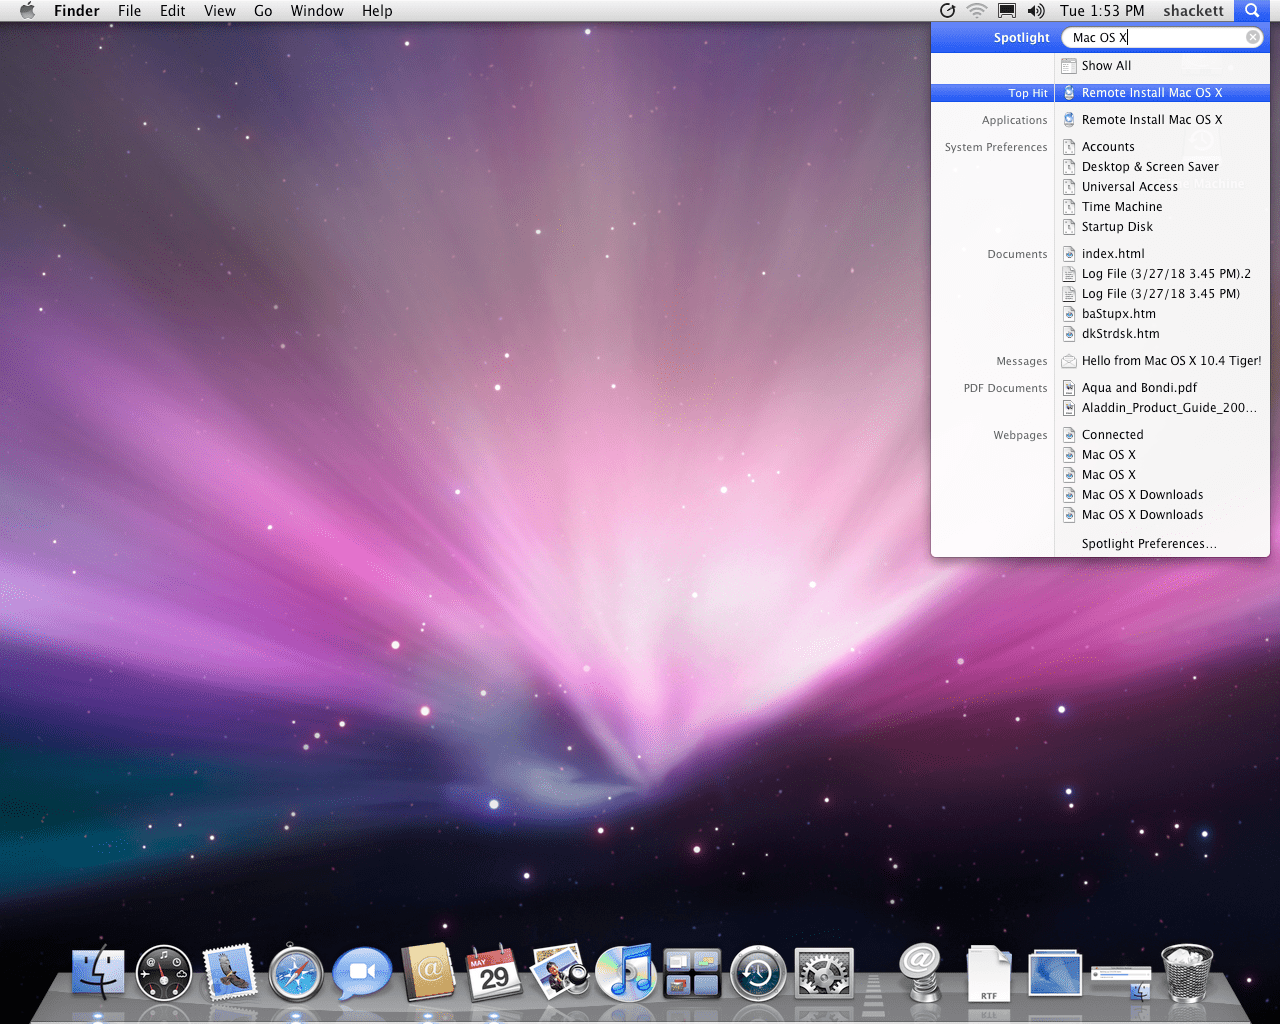Open the volume control in menu bar

(1036, 11)
